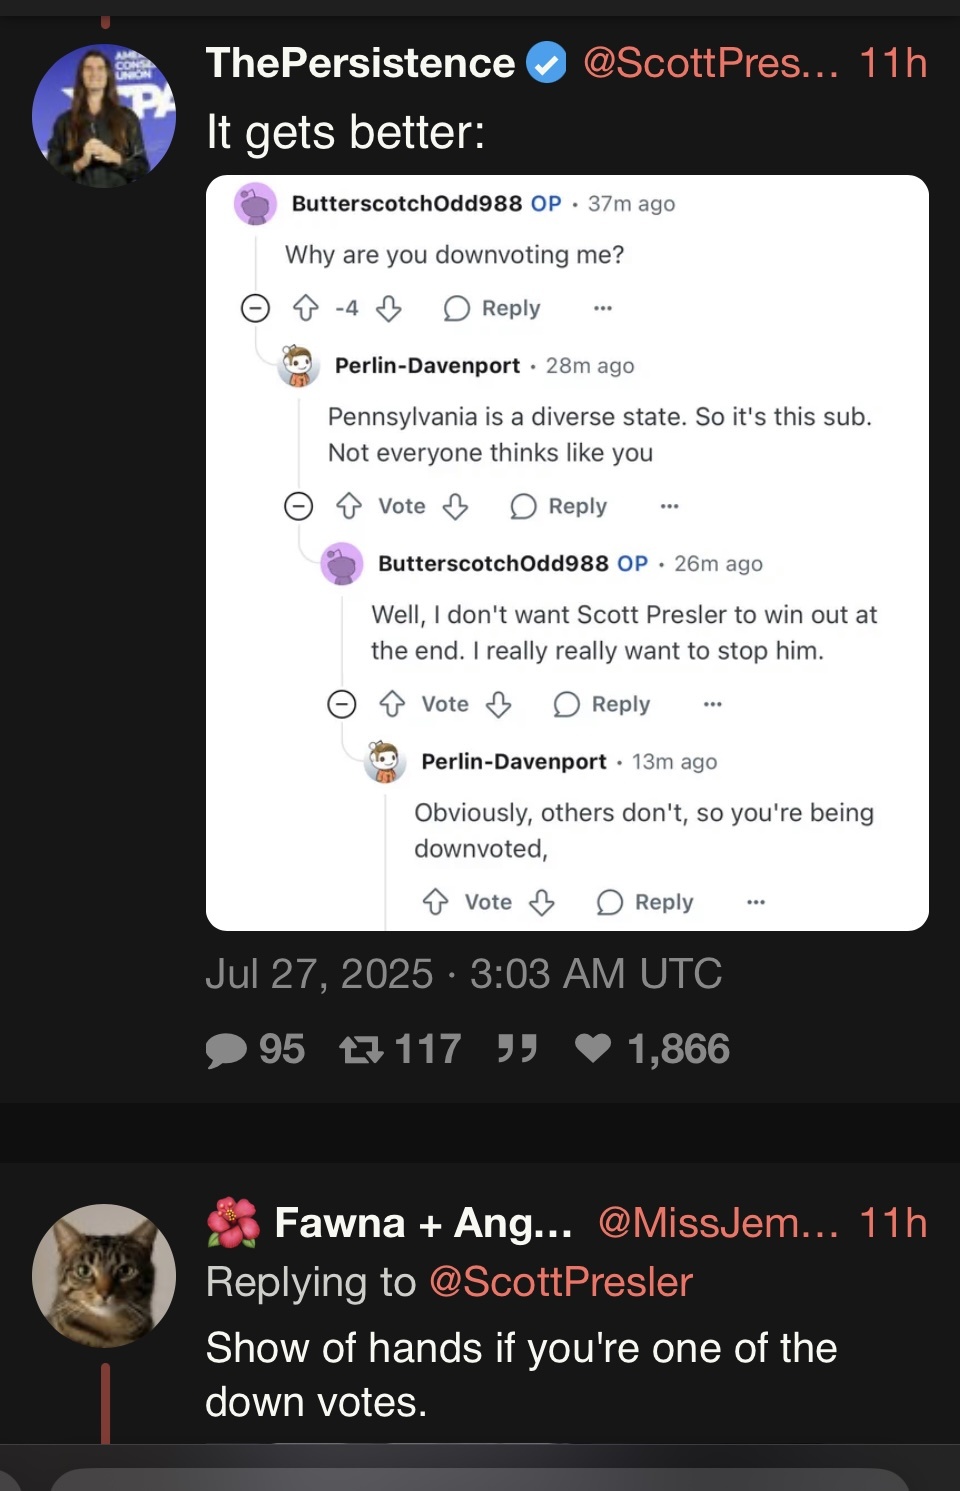The height and width of the screenshot is (1491, 960).
Task: Open the @ScottPresler mention link in reply
Action: [x=560, y=1282]
